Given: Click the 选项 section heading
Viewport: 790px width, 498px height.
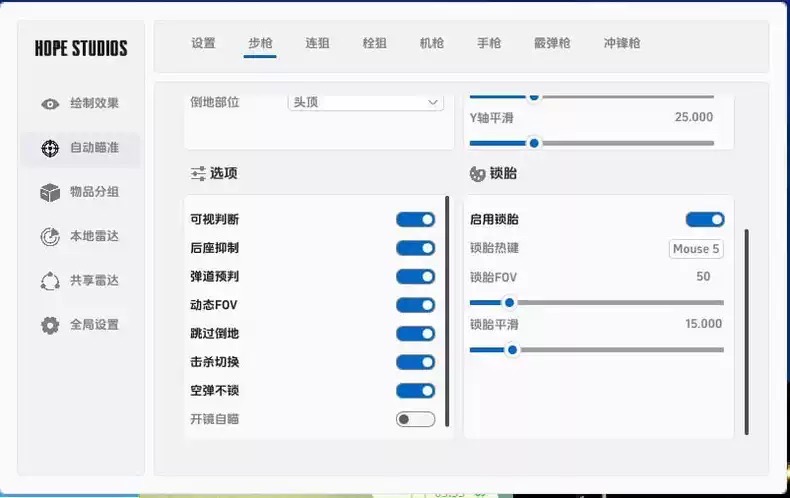Looking at the screenshot, I should pos(223,173).
